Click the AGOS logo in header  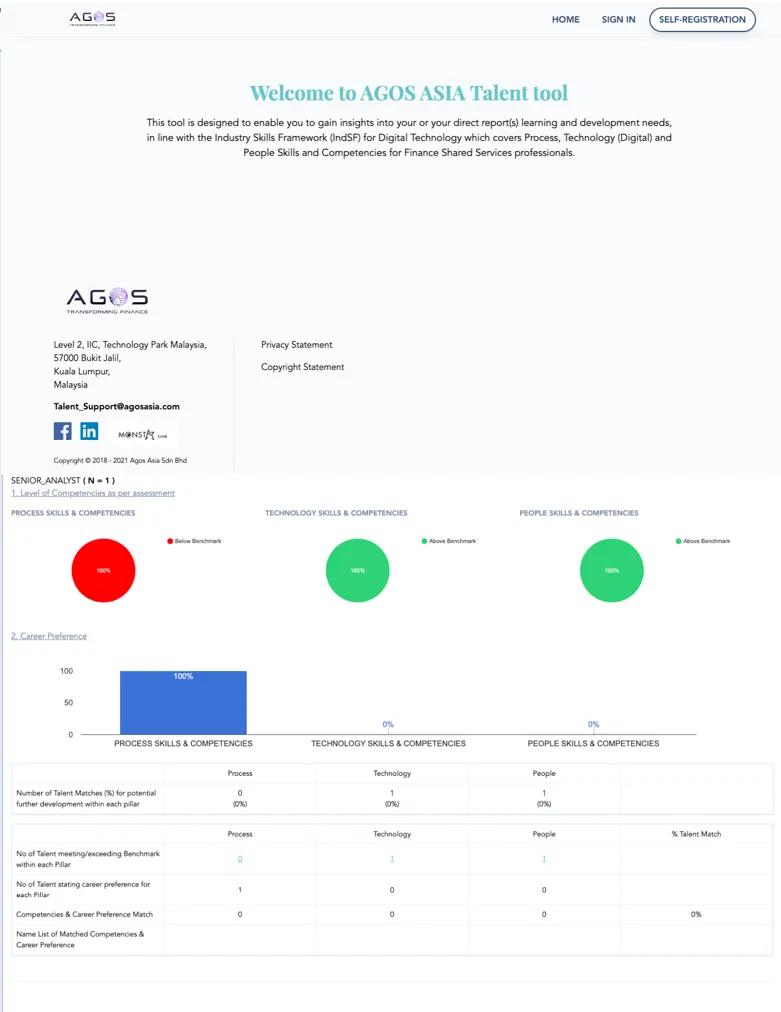click(x=92, y=18)
